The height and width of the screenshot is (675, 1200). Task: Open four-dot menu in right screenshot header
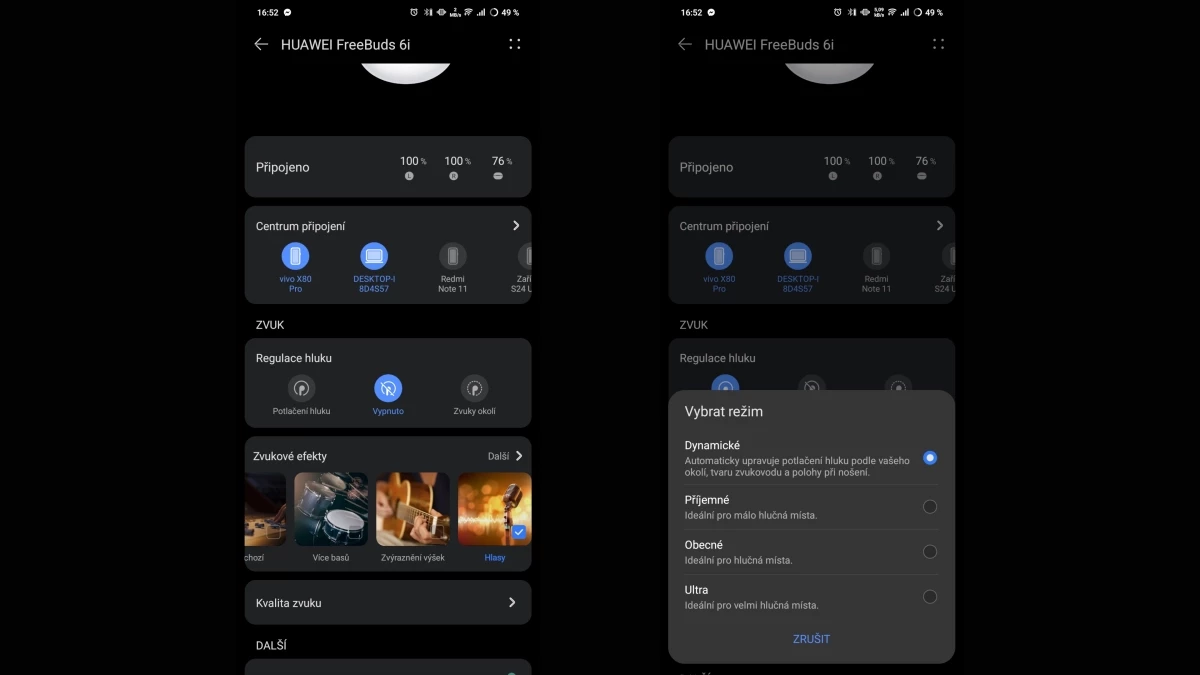click(x=938, y=44)
